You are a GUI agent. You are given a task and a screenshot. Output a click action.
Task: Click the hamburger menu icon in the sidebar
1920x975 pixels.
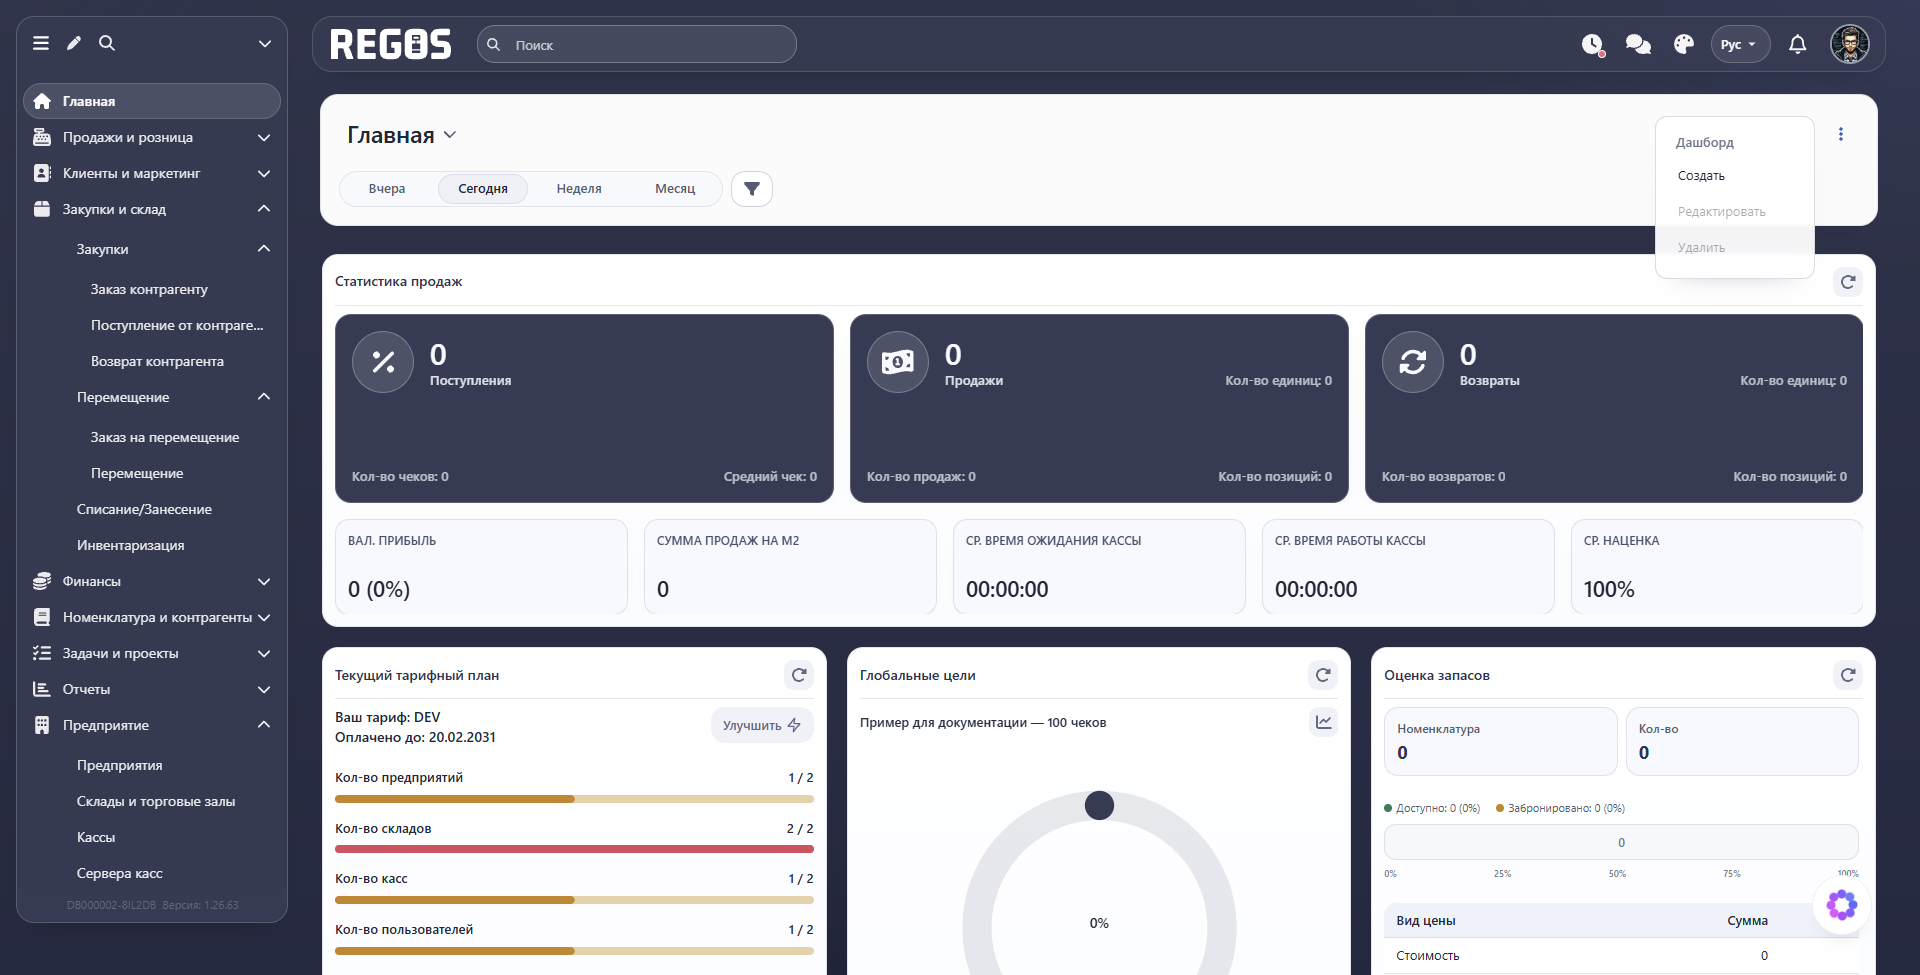click(41, 43)
